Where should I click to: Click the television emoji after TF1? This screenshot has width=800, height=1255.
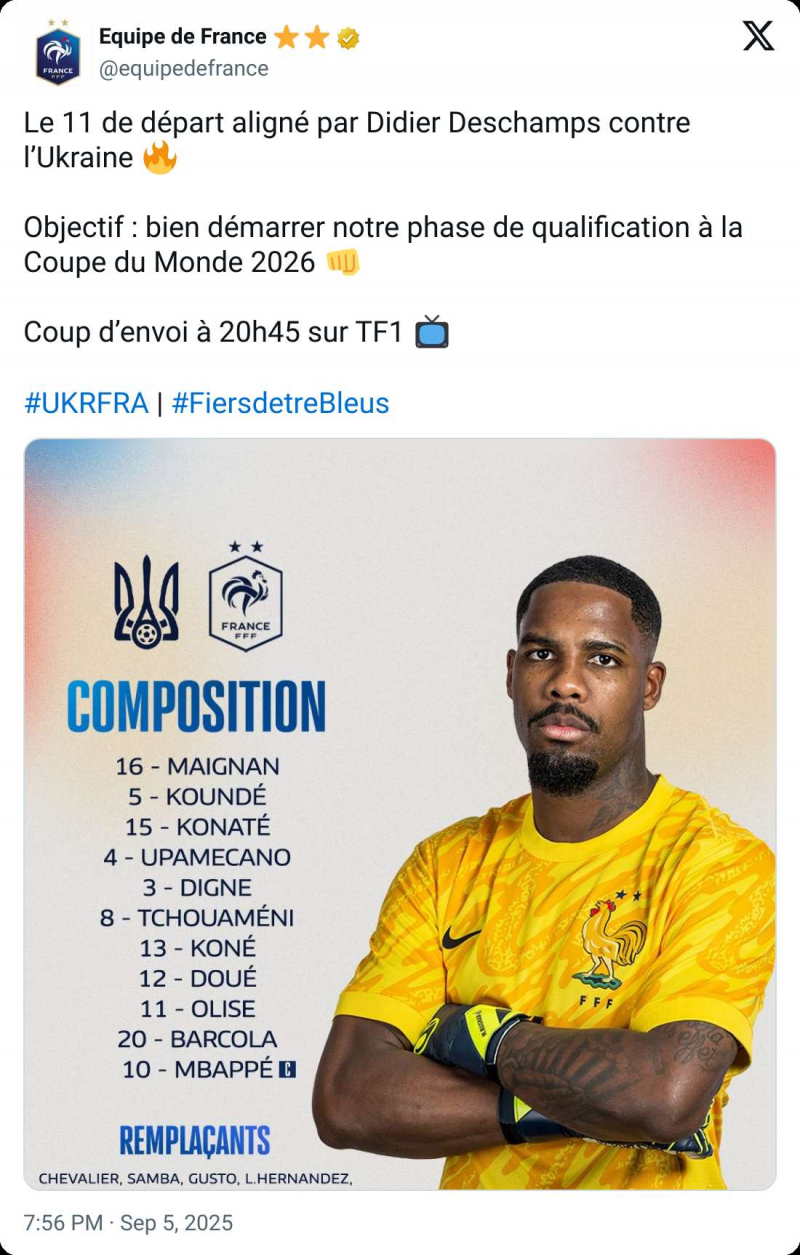431,332
